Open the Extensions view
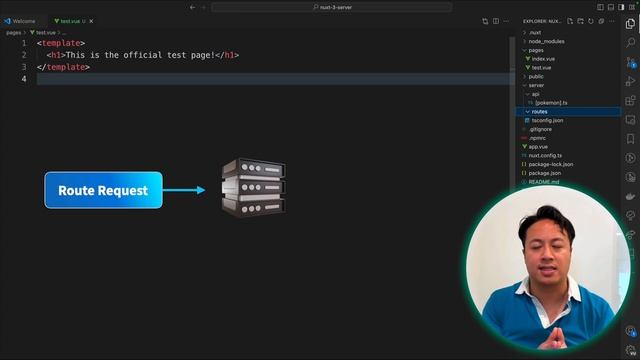The height and width of the screenshot is (360, 640). click(x=630, y=100)
